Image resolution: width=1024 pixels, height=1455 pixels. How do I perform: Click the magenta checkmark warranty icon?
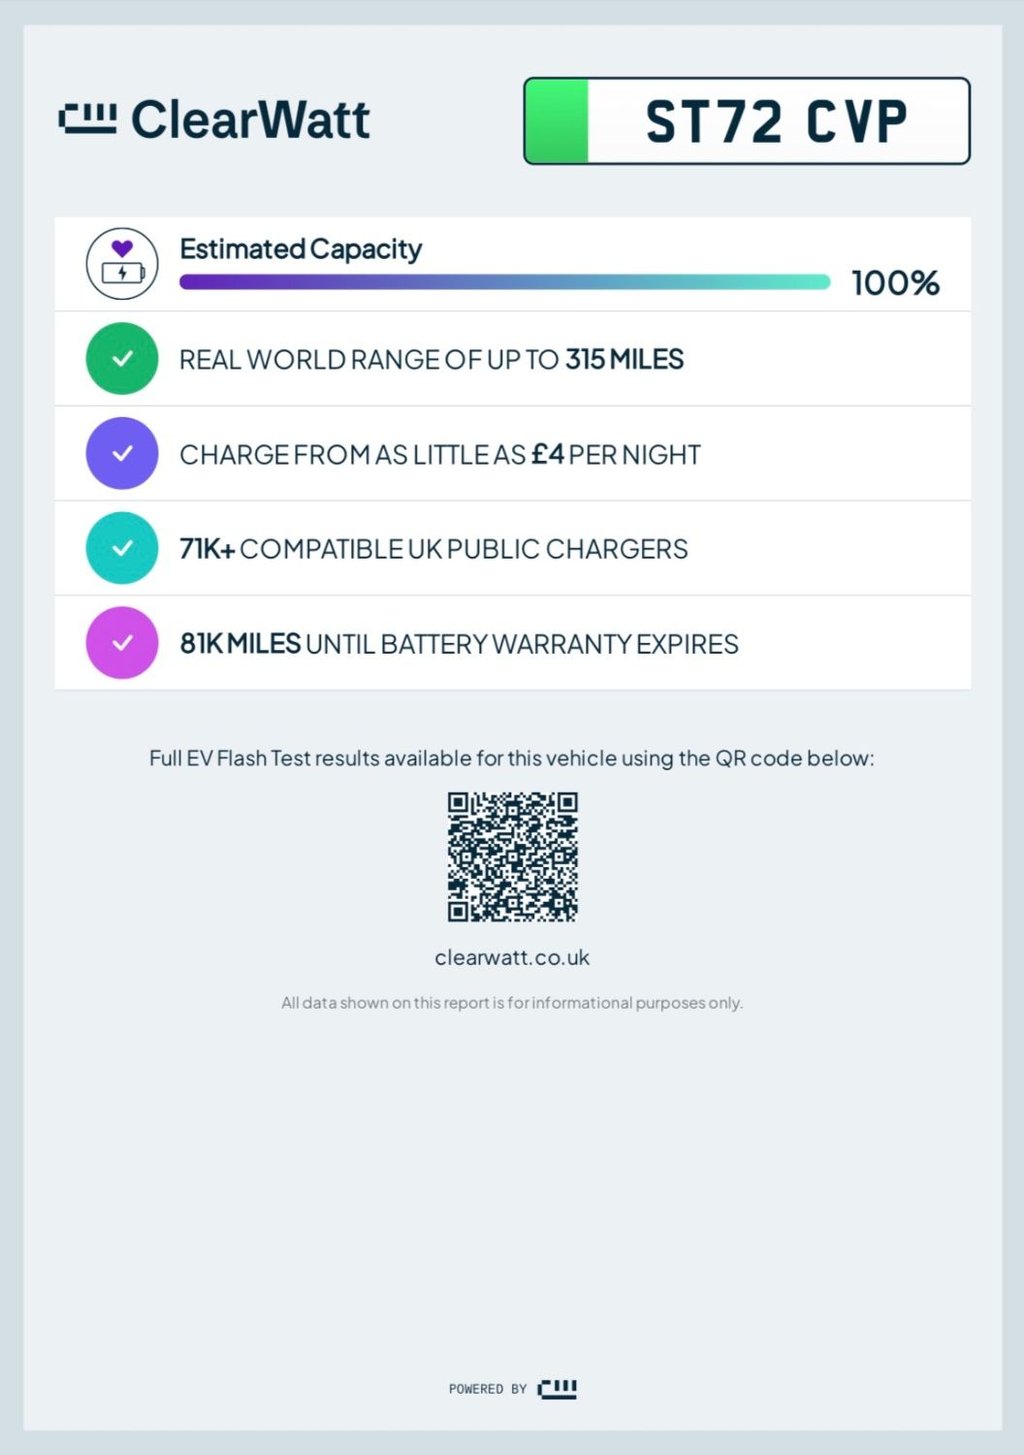[122, 643]
